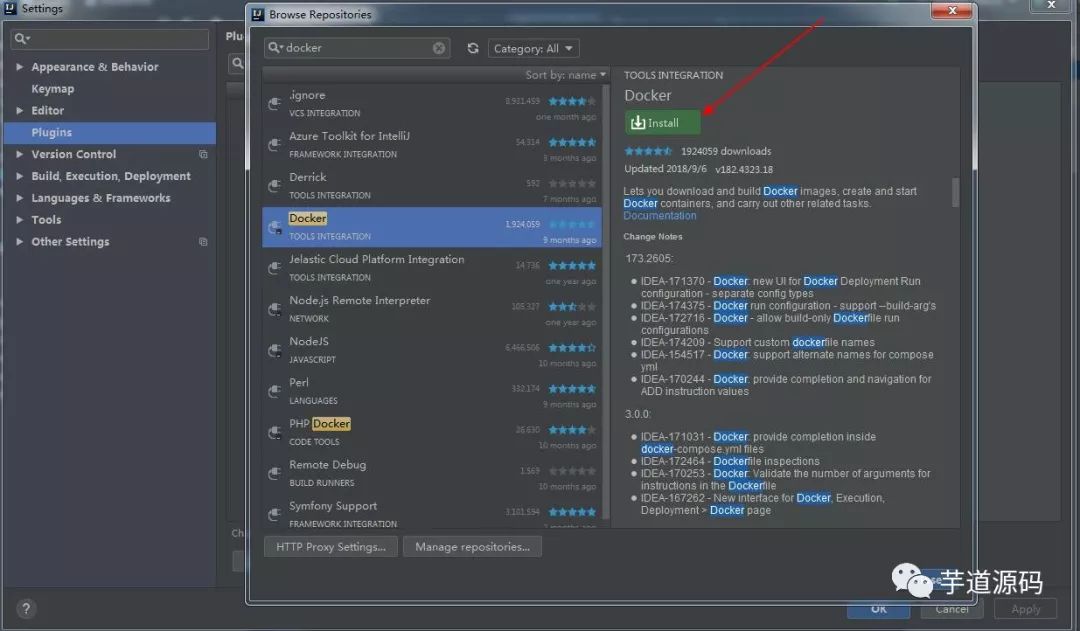1080x631 pixels.
Task: Expand Languages & Frameworks node
Action: [x=19, y=198]
